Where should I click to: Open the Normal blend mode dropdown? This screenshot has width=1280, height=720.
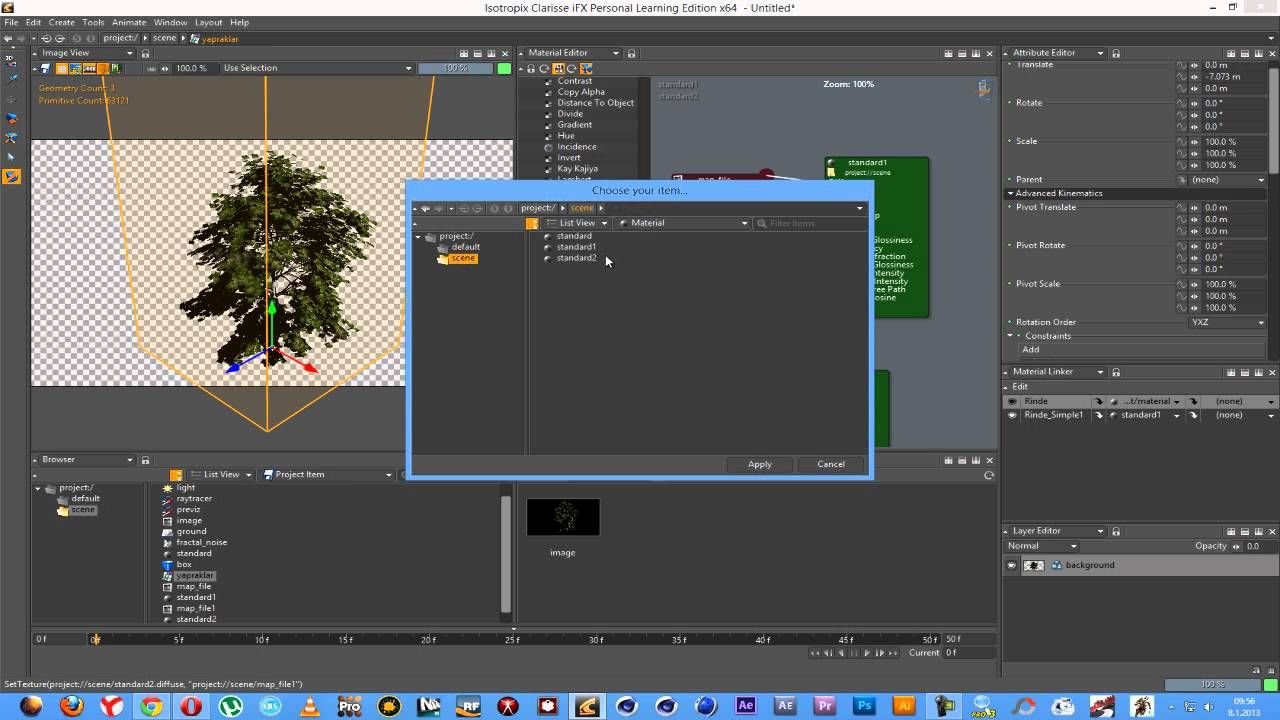pyautogui.click(x=1042, y=546)
